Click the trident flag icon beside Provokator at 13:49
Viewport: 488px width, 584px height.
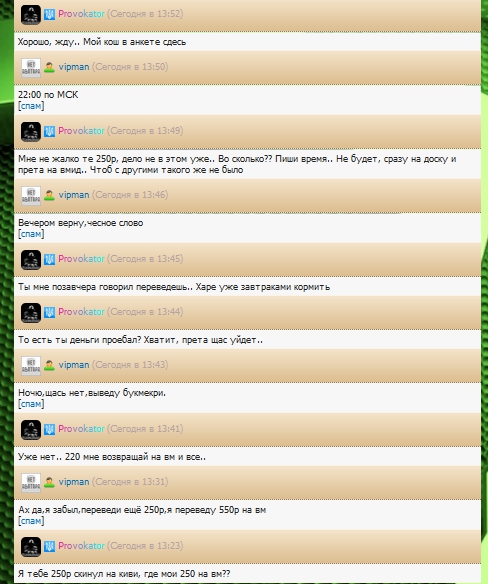pyautogui.click(x=50, y=131)
